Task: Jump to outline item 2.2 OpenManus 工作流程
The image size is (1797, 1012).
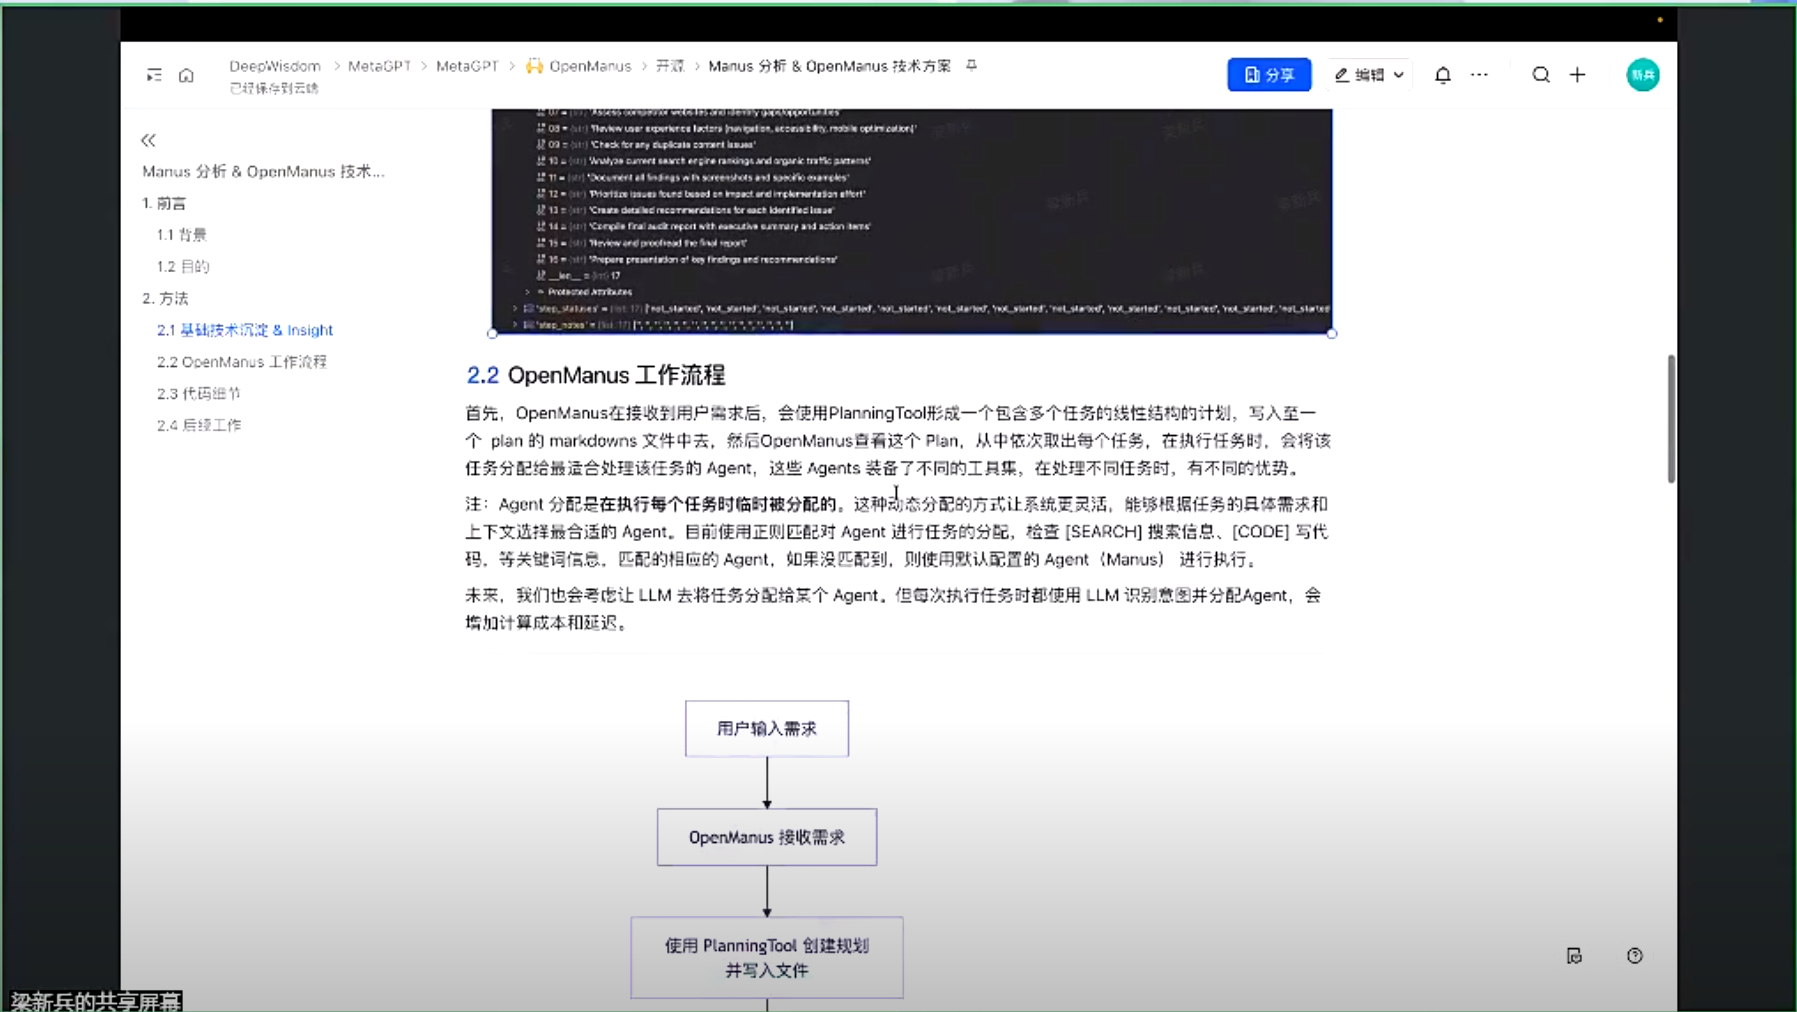Action: (x=241, y=362)
